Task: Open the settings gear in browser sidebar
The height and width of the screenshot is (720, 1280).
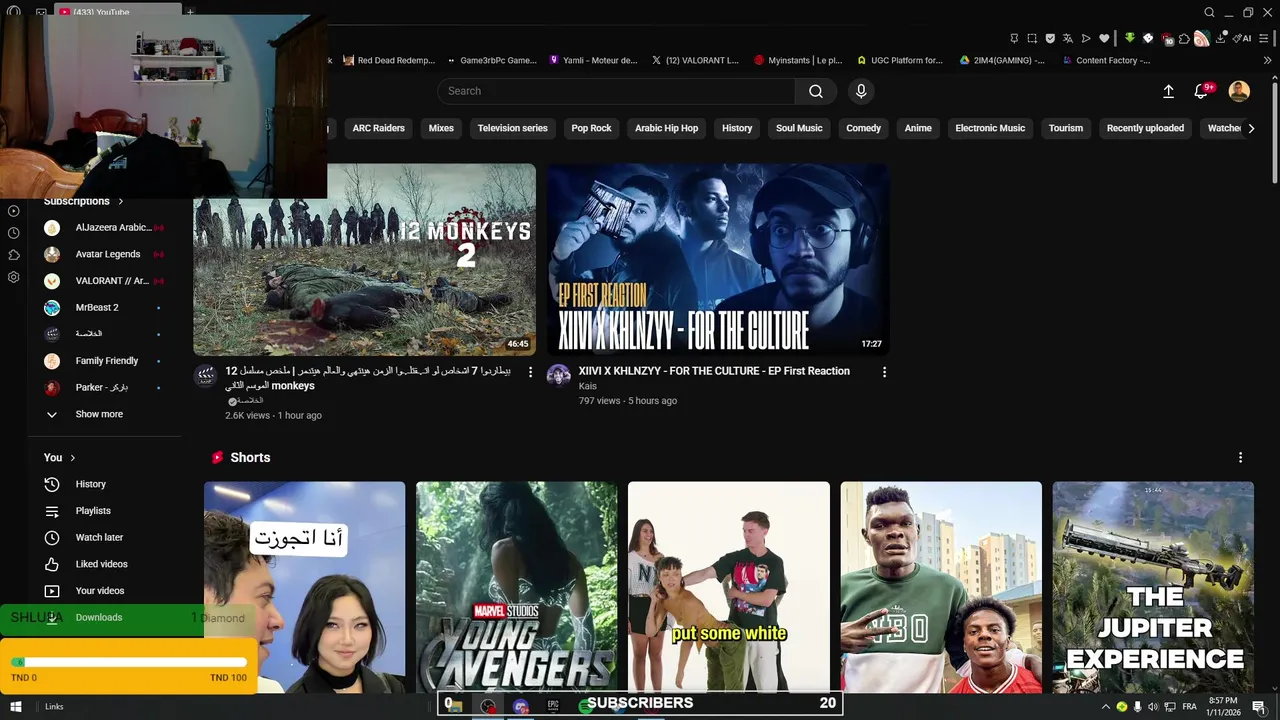Action: tap(13, 277)
